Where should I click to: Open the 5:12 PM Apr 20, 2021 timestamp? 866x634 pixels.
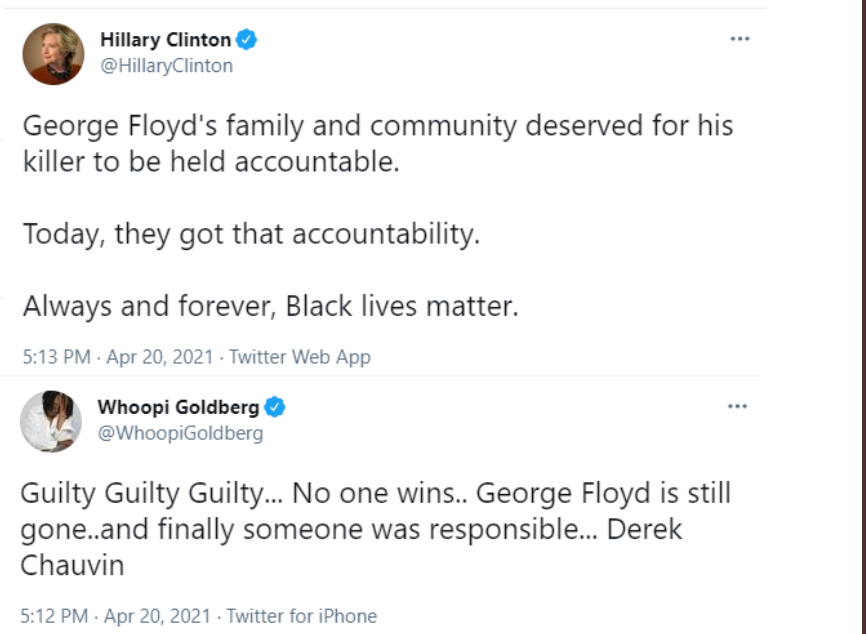tap(115, 616)
